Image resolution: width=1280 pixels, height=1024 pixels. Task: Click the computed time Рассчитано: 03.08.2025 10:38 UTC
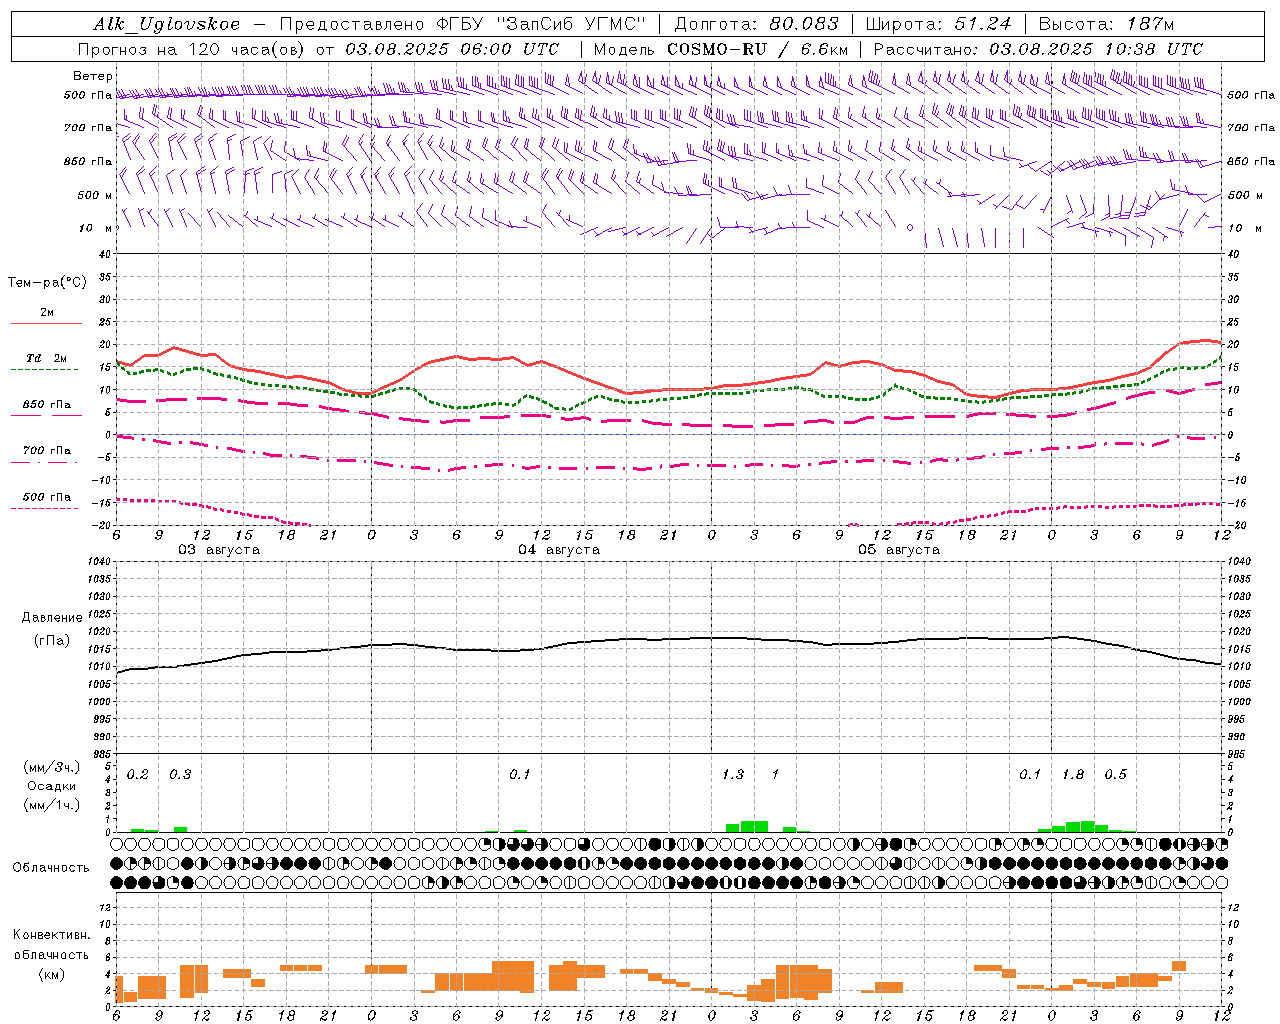click(1038, 49)
